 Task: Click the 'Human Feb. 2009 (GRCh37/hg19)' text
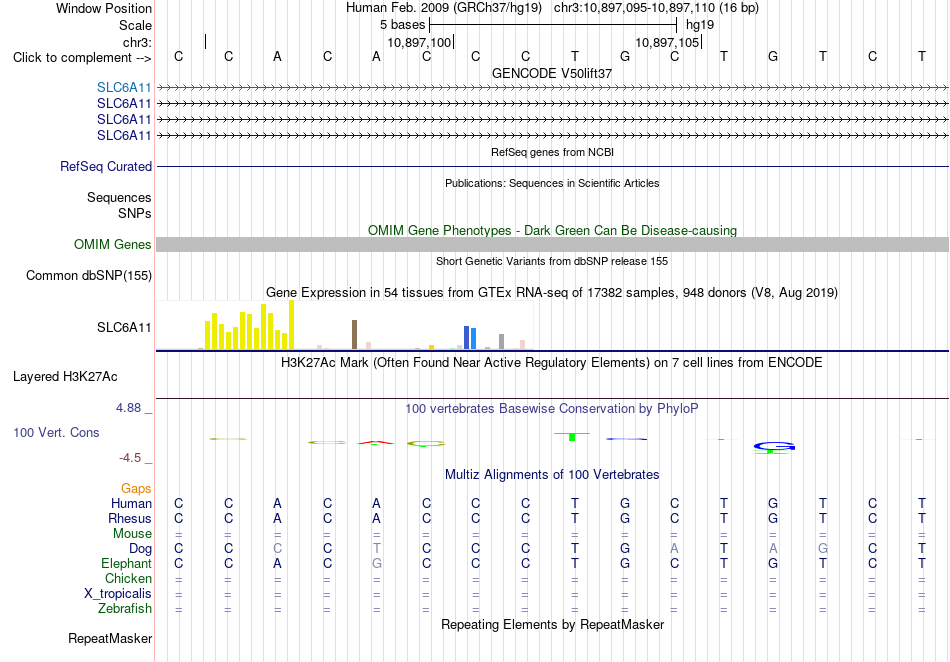click(x=443, y=8)
